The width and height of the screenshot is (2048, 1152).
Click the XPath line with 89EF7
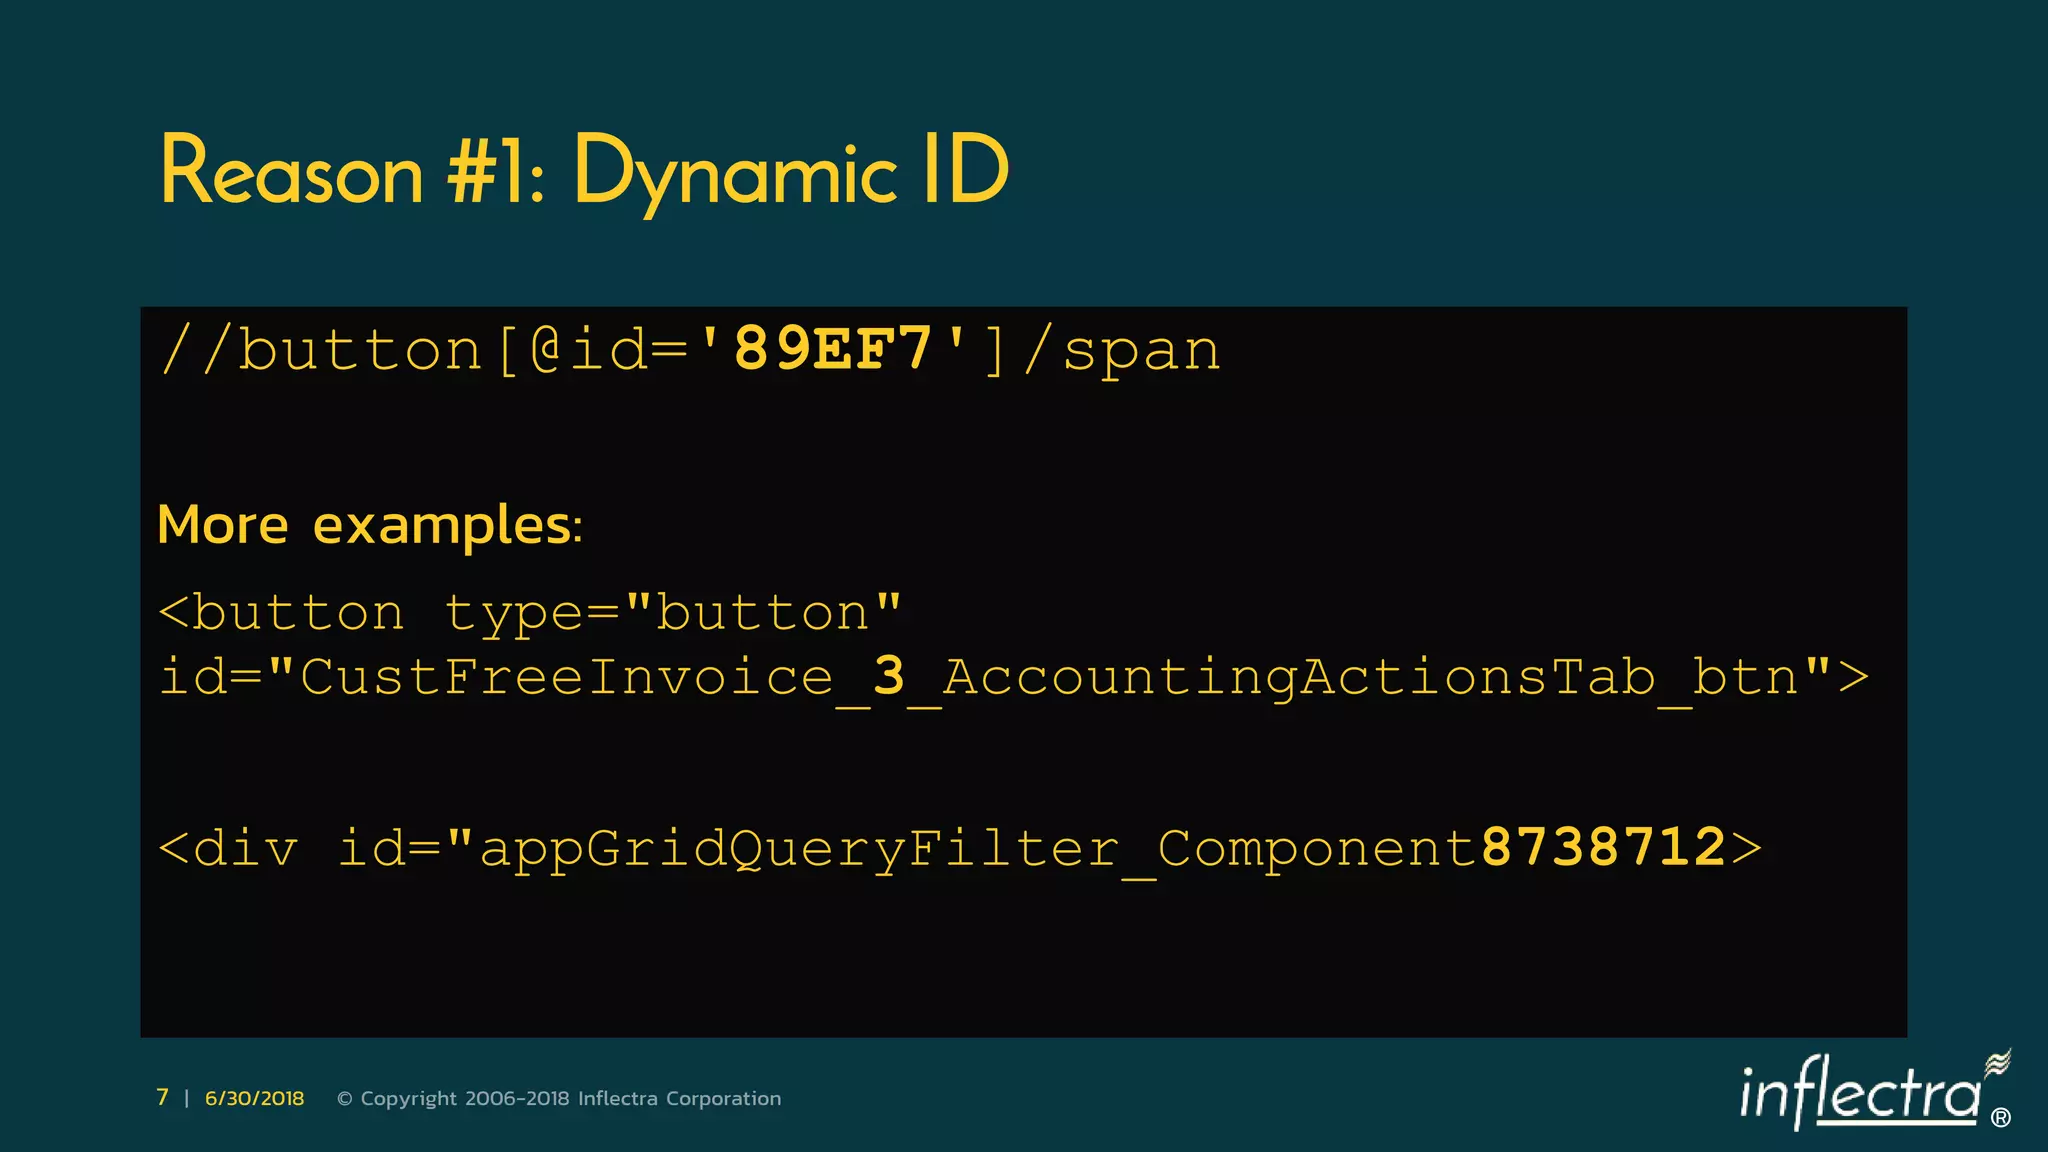[690, 350]
